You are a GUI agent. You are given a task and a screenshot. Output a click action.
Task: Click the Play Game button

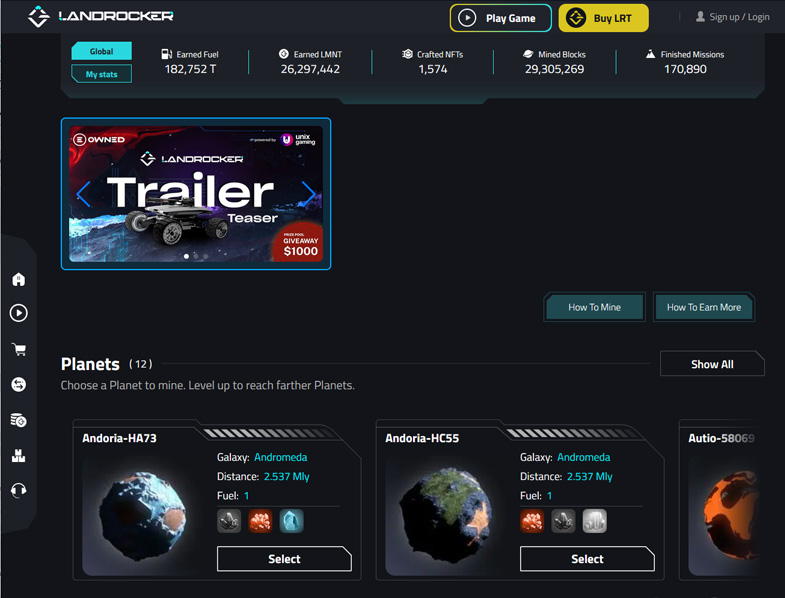click(x=501, y=18)
